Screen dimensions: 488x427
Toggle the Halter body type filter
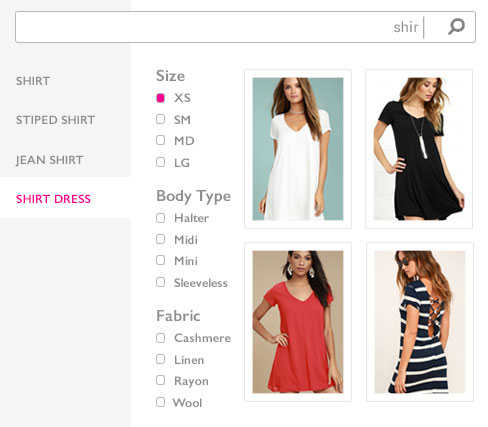(x=160, y=218)
